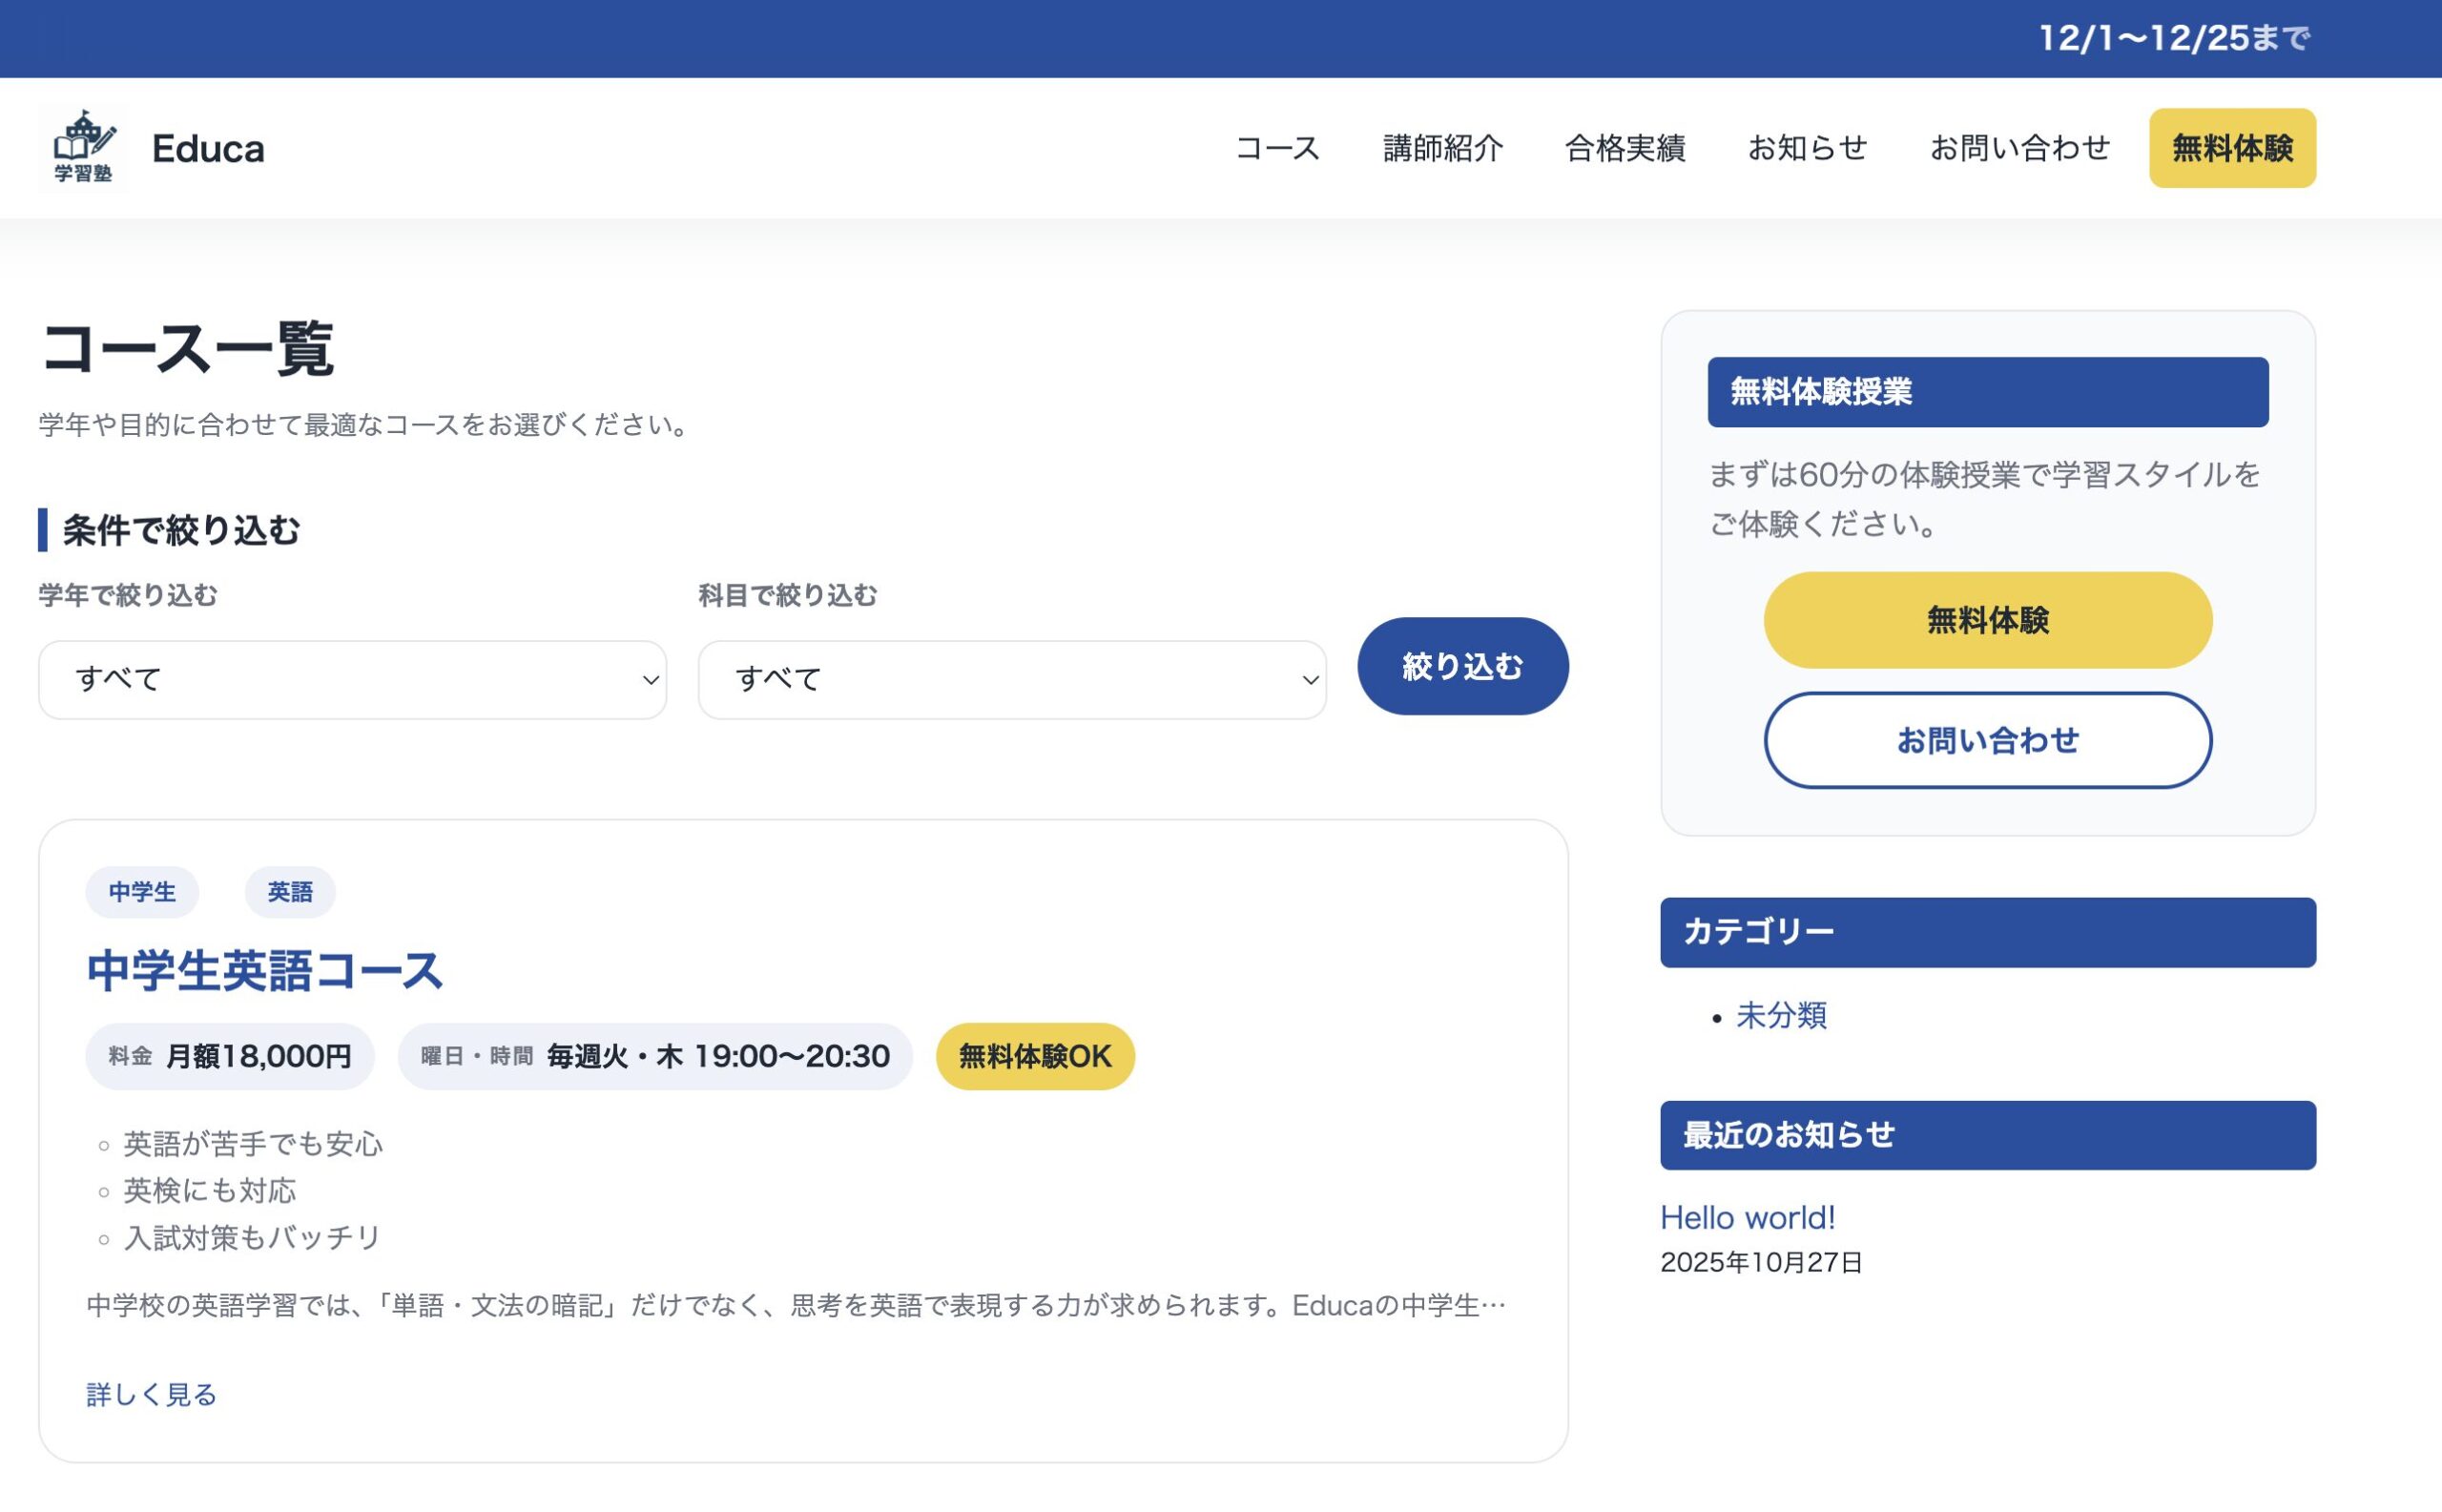This screenshot has height=1512, width=2442.
Task: Open the 未分類 category link
Action: (1781, 1015)
